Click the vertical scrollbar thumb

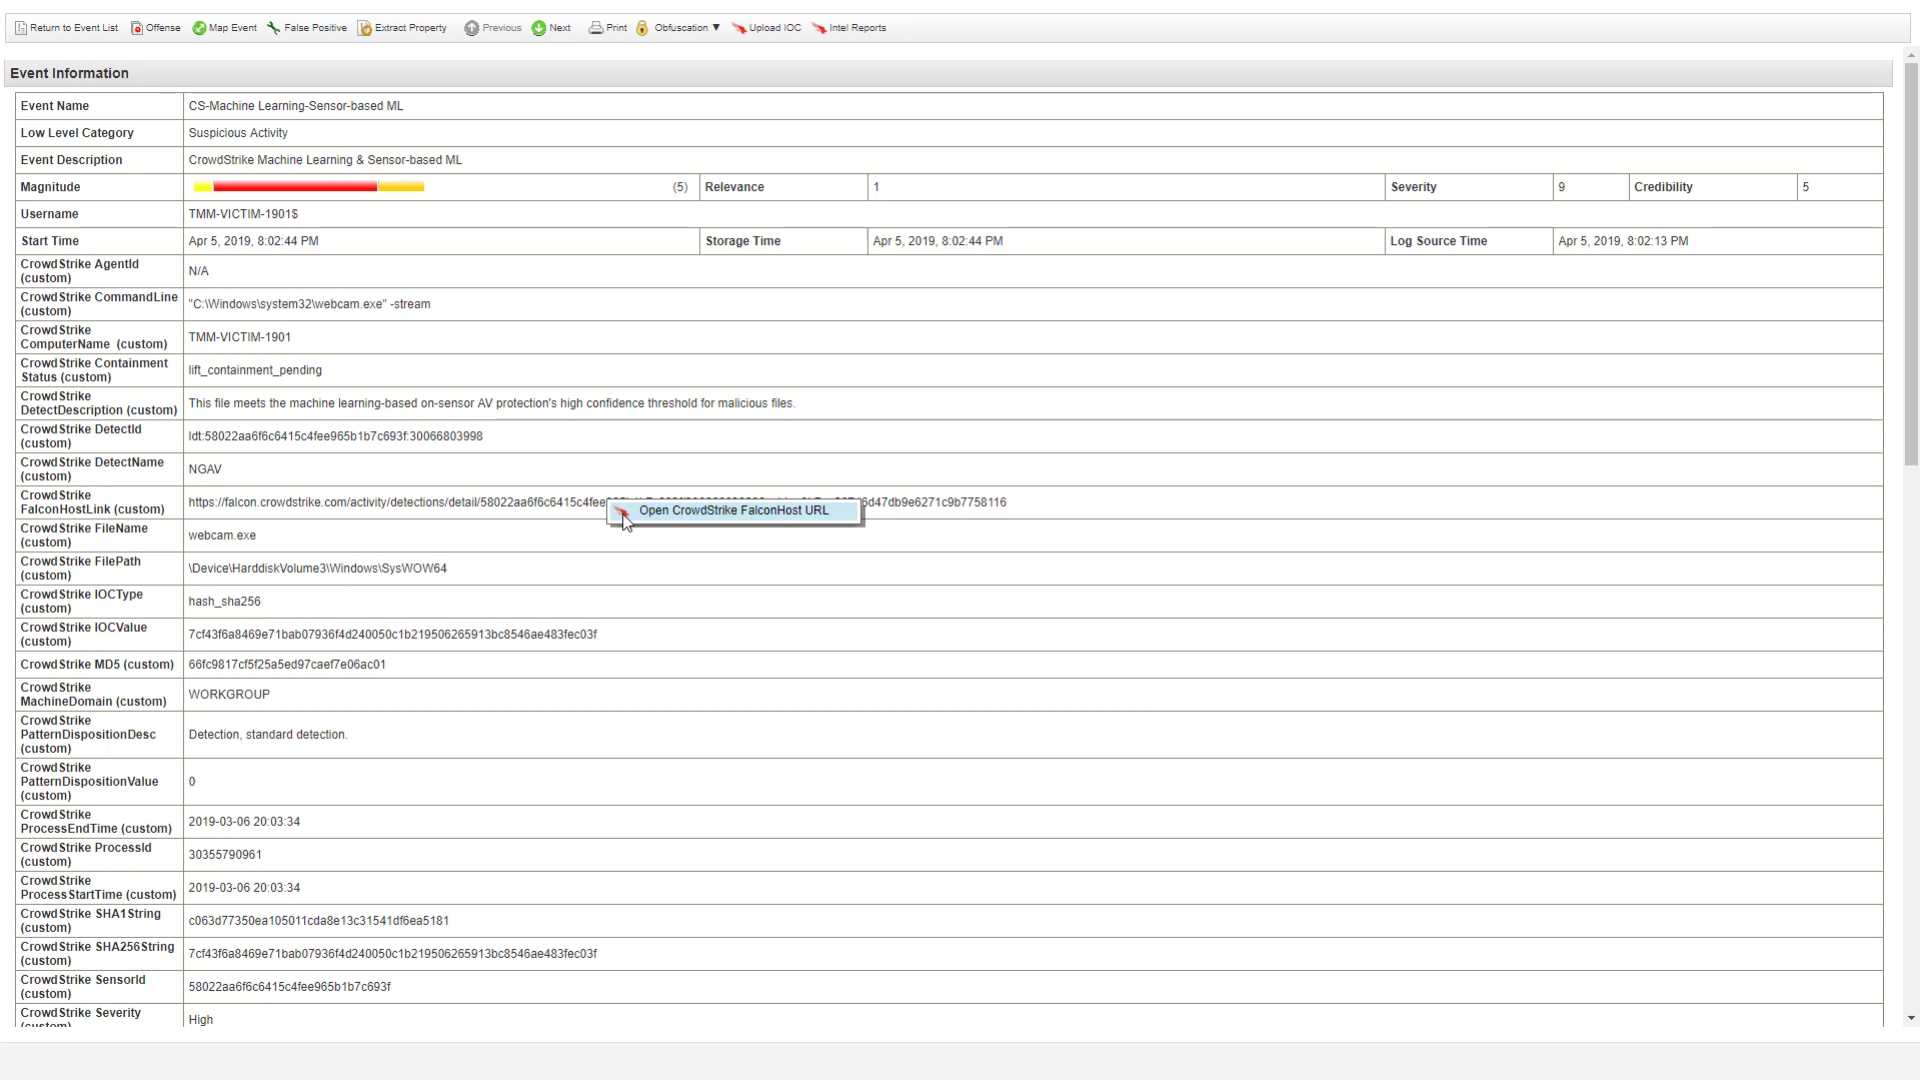pos(1911,264)
